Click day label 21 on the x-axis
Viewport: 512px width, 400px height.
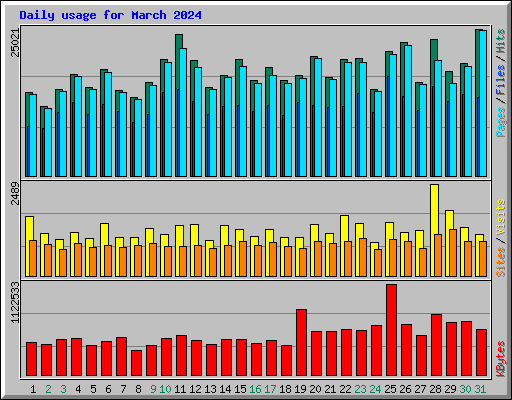click(330, 389)
